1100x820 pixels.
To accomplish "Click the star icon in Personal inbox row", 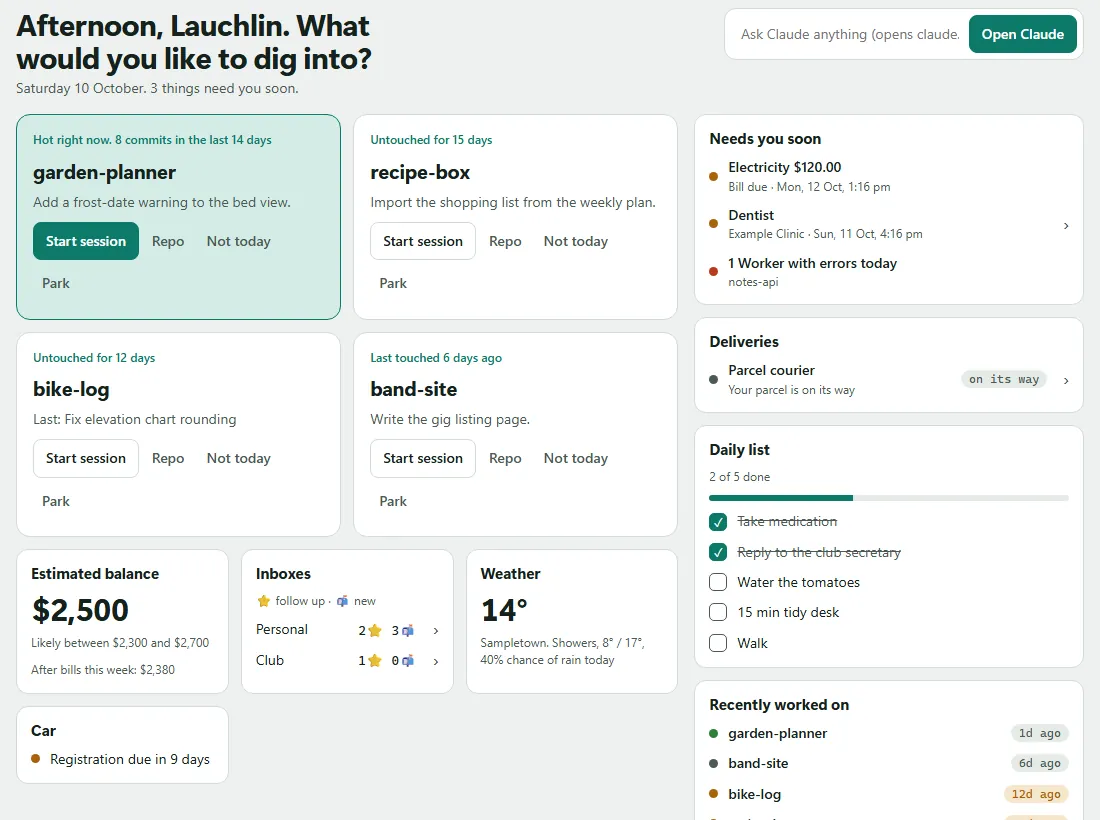I will tap(375, 631).
